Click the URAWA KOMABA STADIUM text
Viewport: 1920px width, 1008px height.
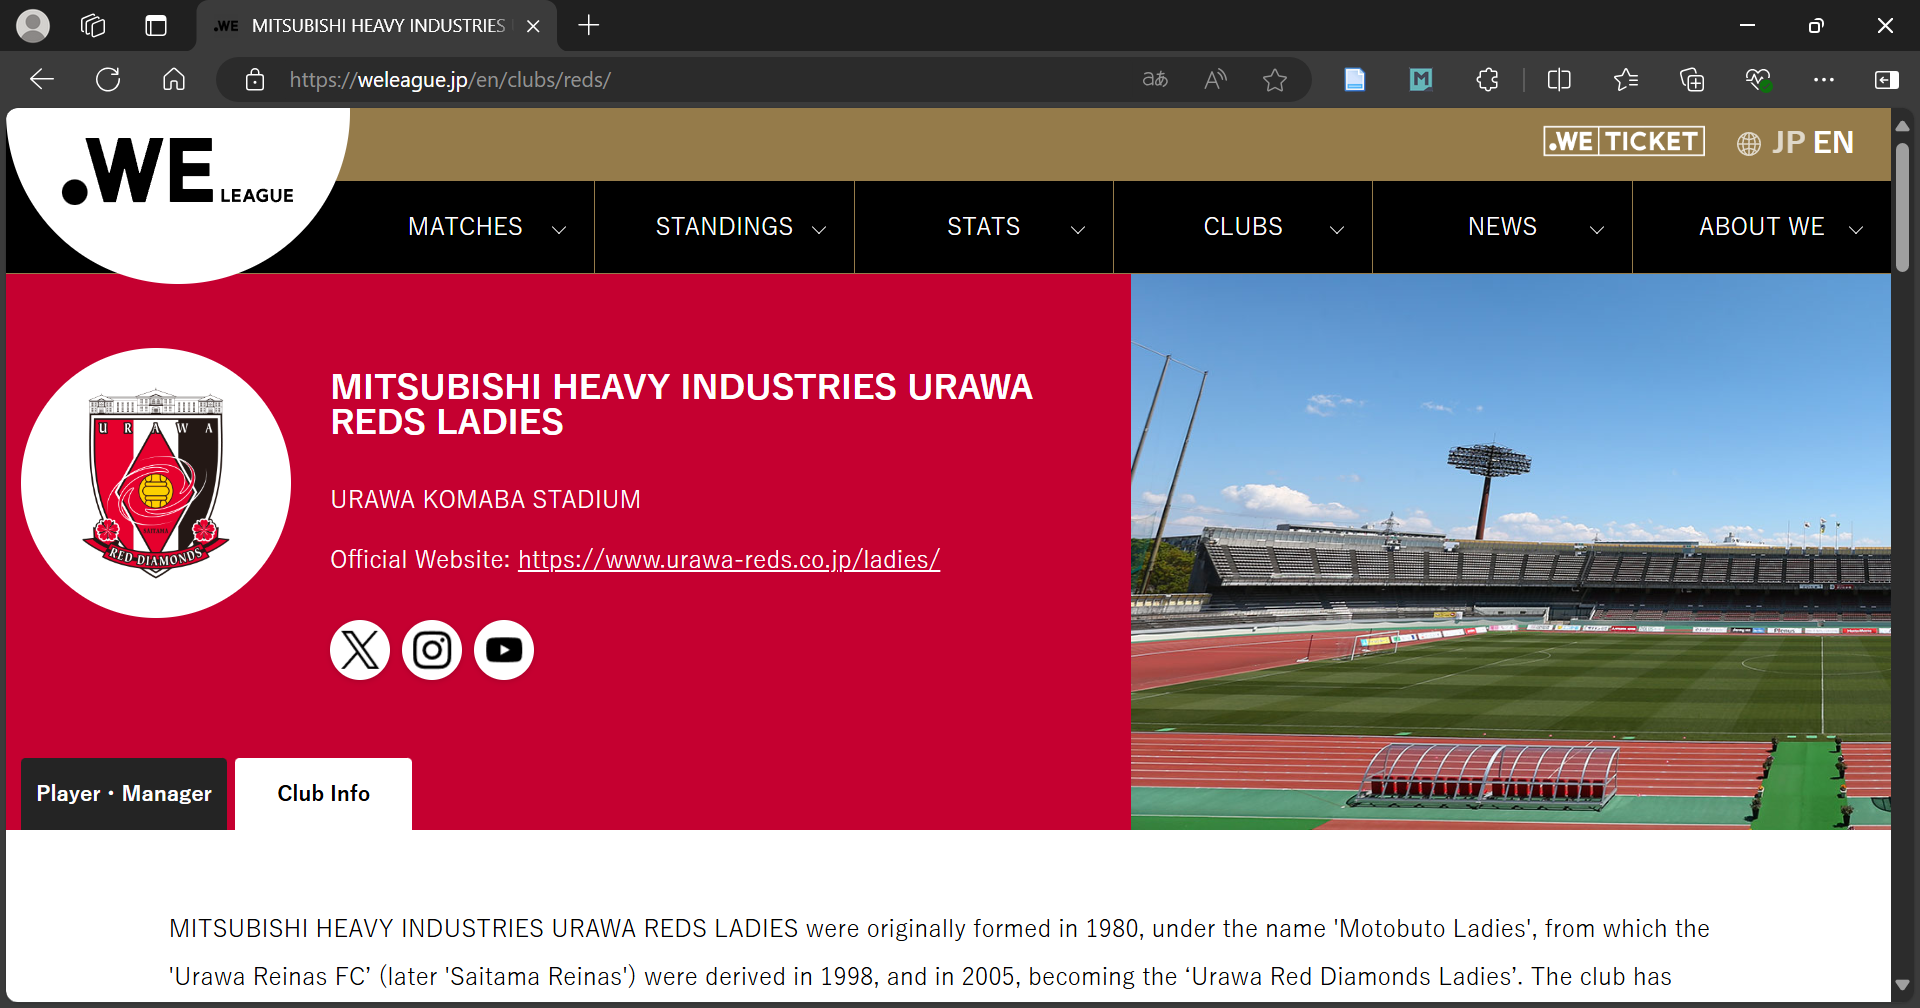click(485, 499)
